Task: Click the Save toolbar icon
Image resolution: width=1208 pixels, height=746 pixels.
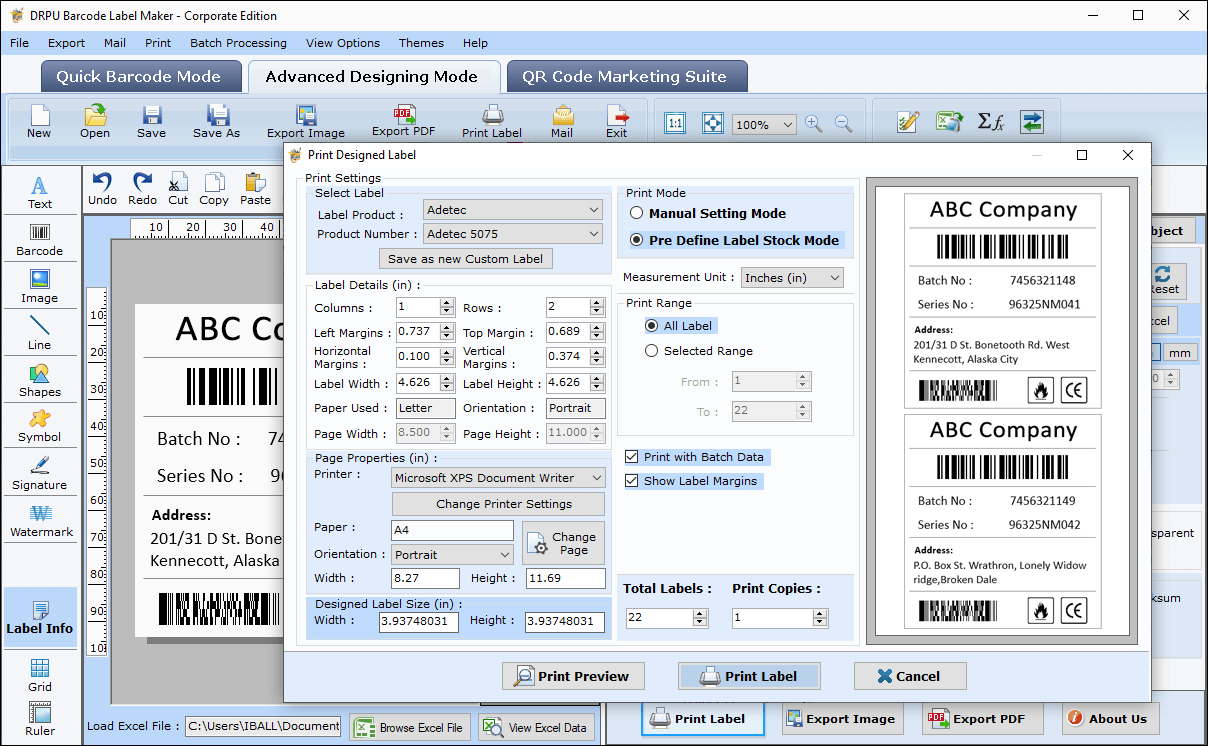Action: pos(152,121)
